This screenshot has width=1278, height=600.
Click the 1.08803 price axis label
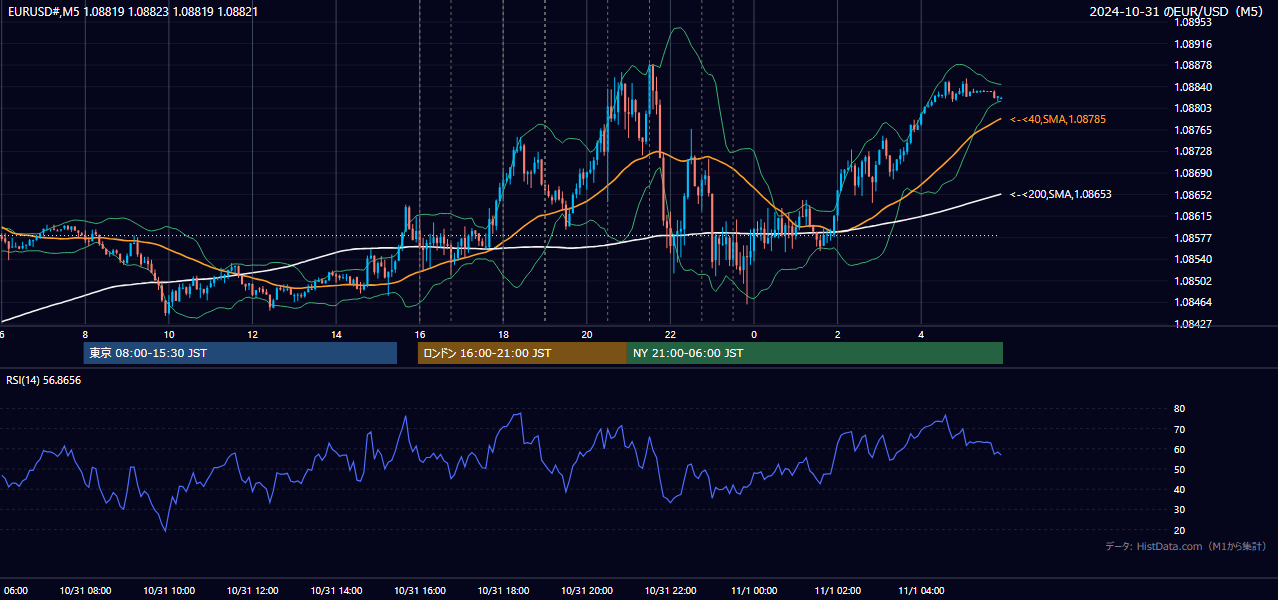point(1194,108)
